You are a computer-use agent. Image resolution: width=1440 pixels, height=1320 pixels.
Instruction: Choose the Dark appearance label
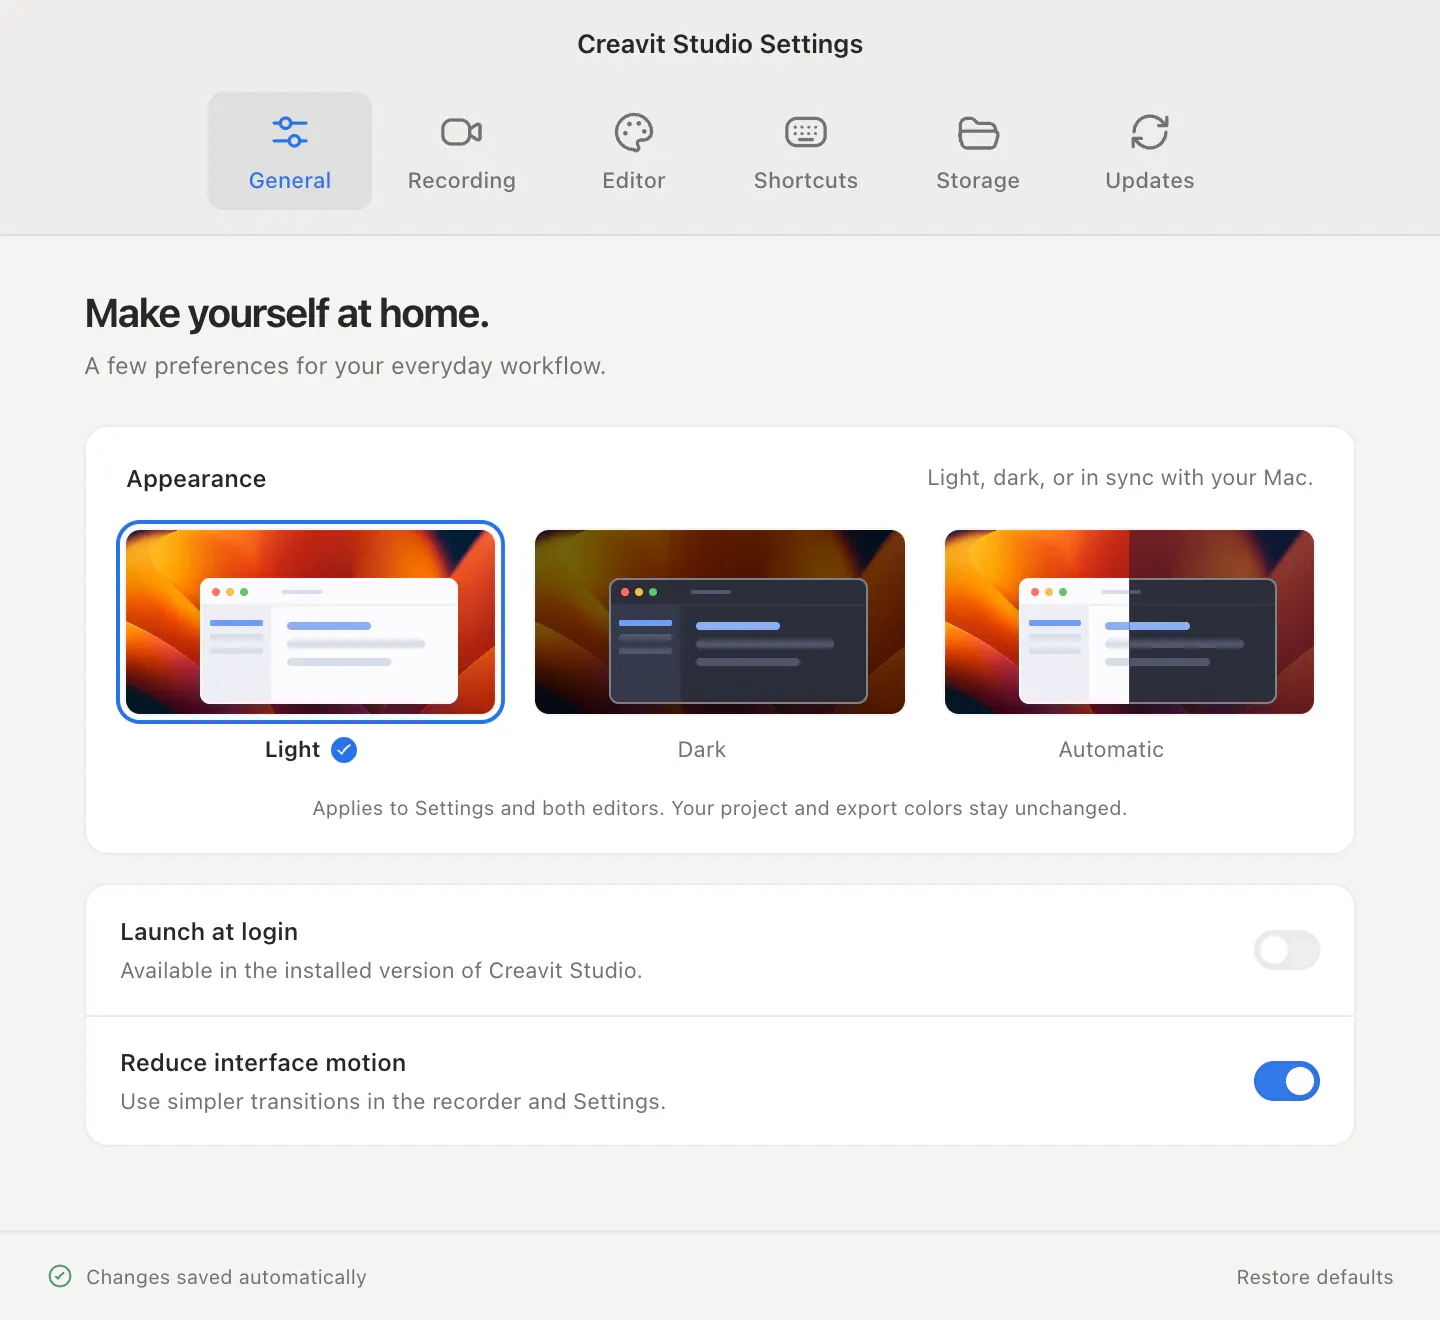(702, 750)
